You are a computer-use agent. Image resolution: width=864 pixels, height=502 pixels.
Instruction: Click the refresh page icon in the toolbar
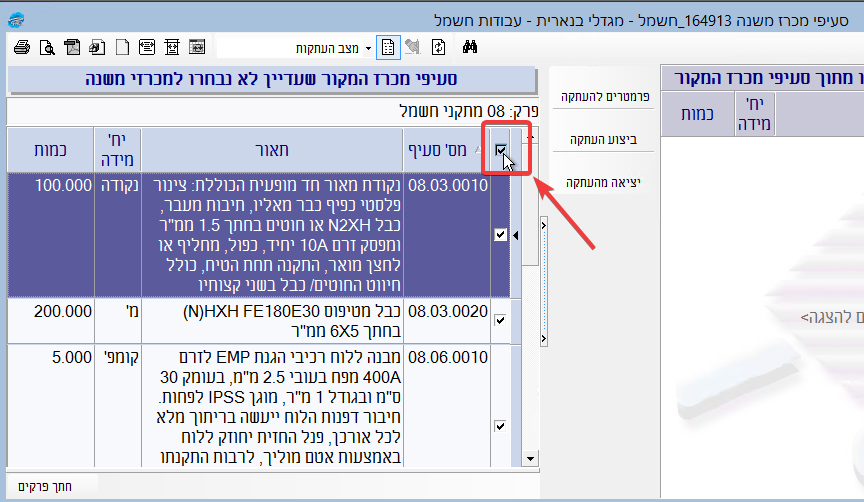[438, 47]
